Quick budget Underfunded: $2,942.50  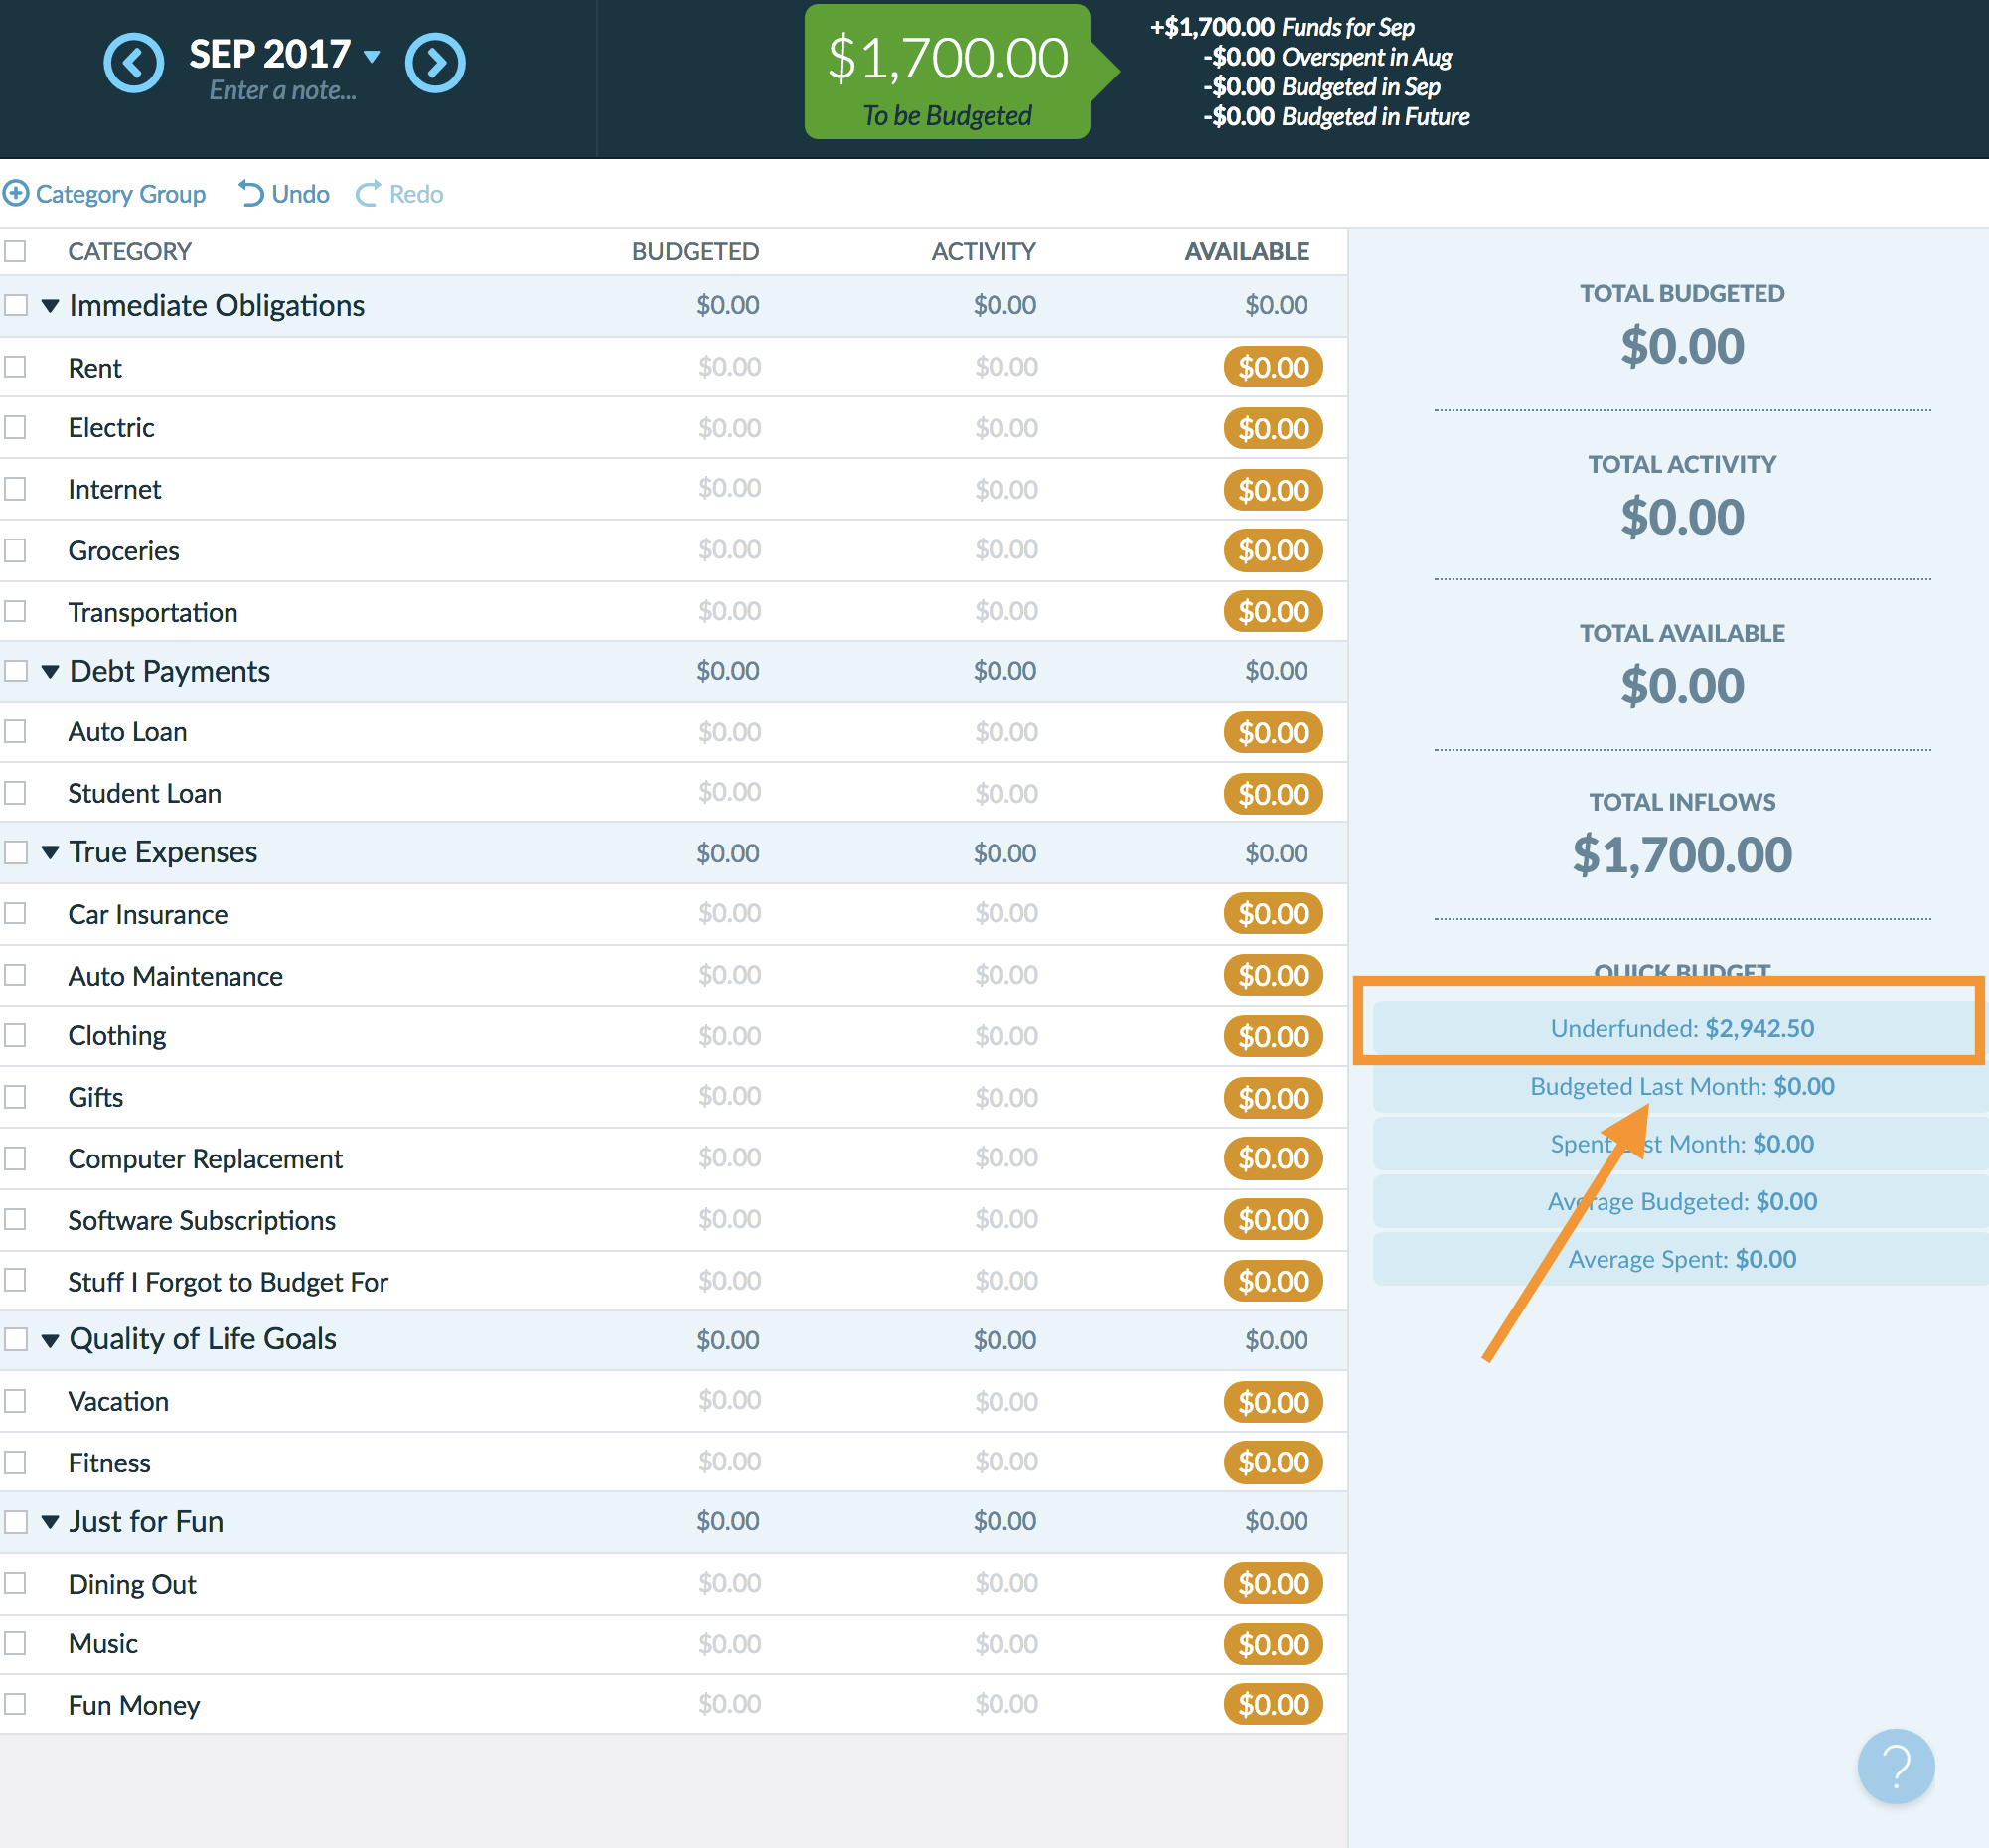[x=1679, y=1029]
